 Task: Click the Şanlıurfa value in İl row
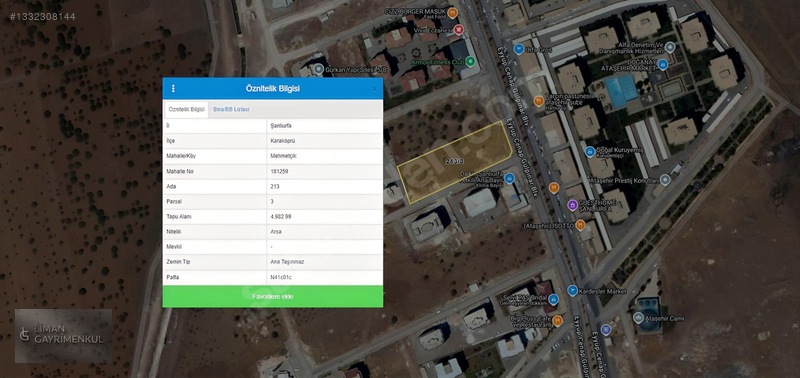point(281,125)
